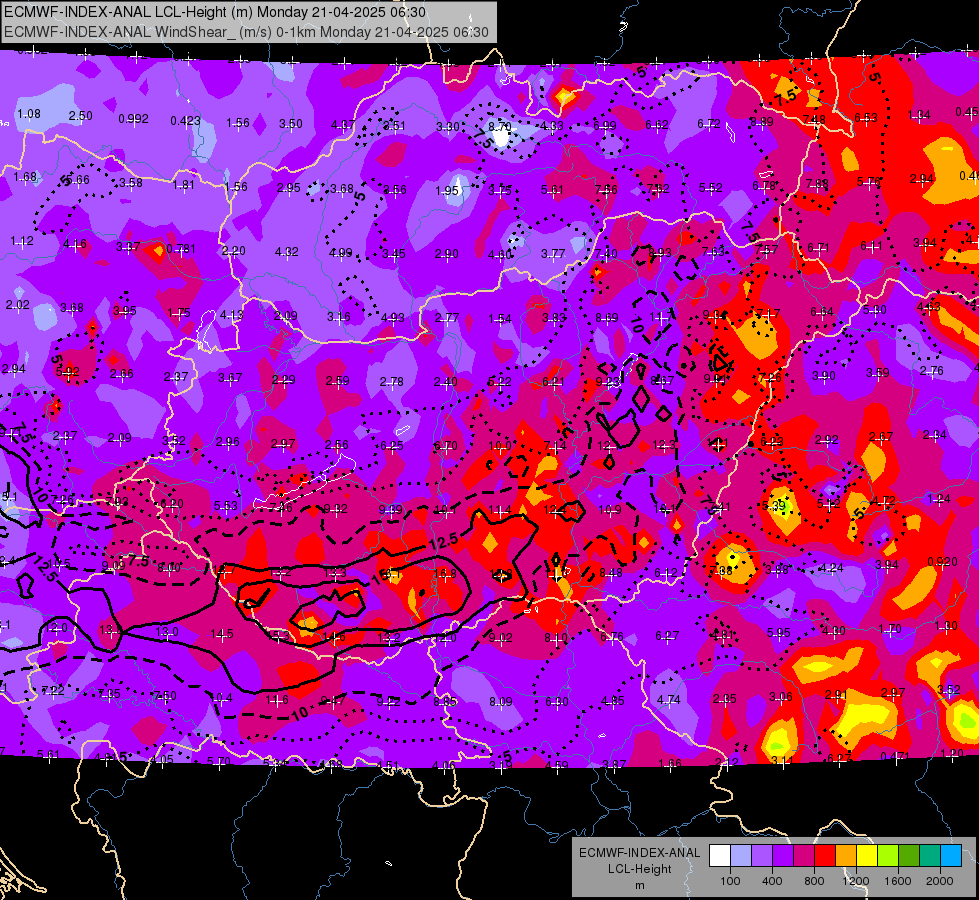Click the map value '0.781'
Viewport: 979px width, 900px height.
[x=181, y=249]
